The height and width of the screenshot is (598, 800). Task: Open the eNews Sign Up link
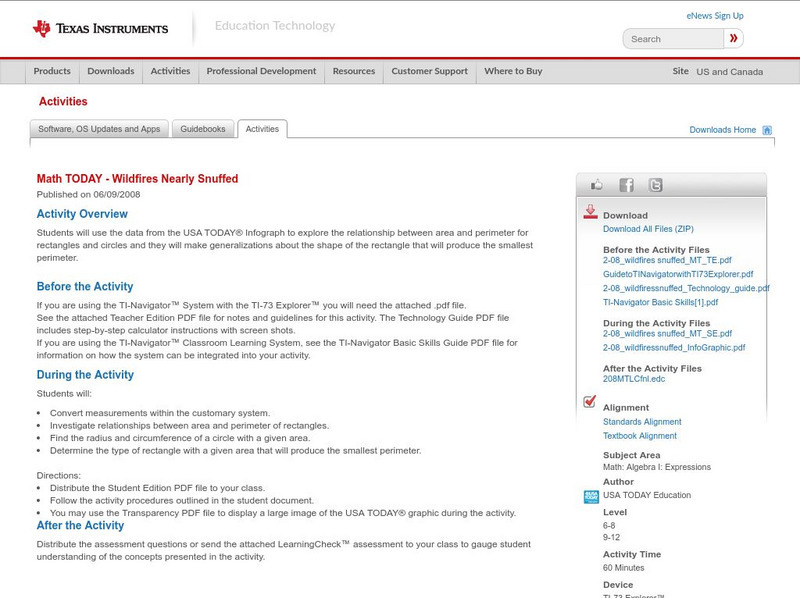click(715, 16)
